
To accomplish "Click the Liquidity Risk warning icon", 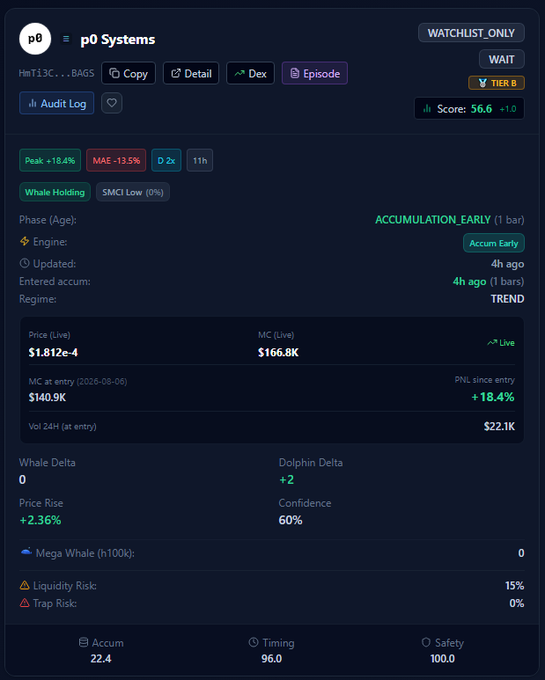I will (x=25, y=585).
